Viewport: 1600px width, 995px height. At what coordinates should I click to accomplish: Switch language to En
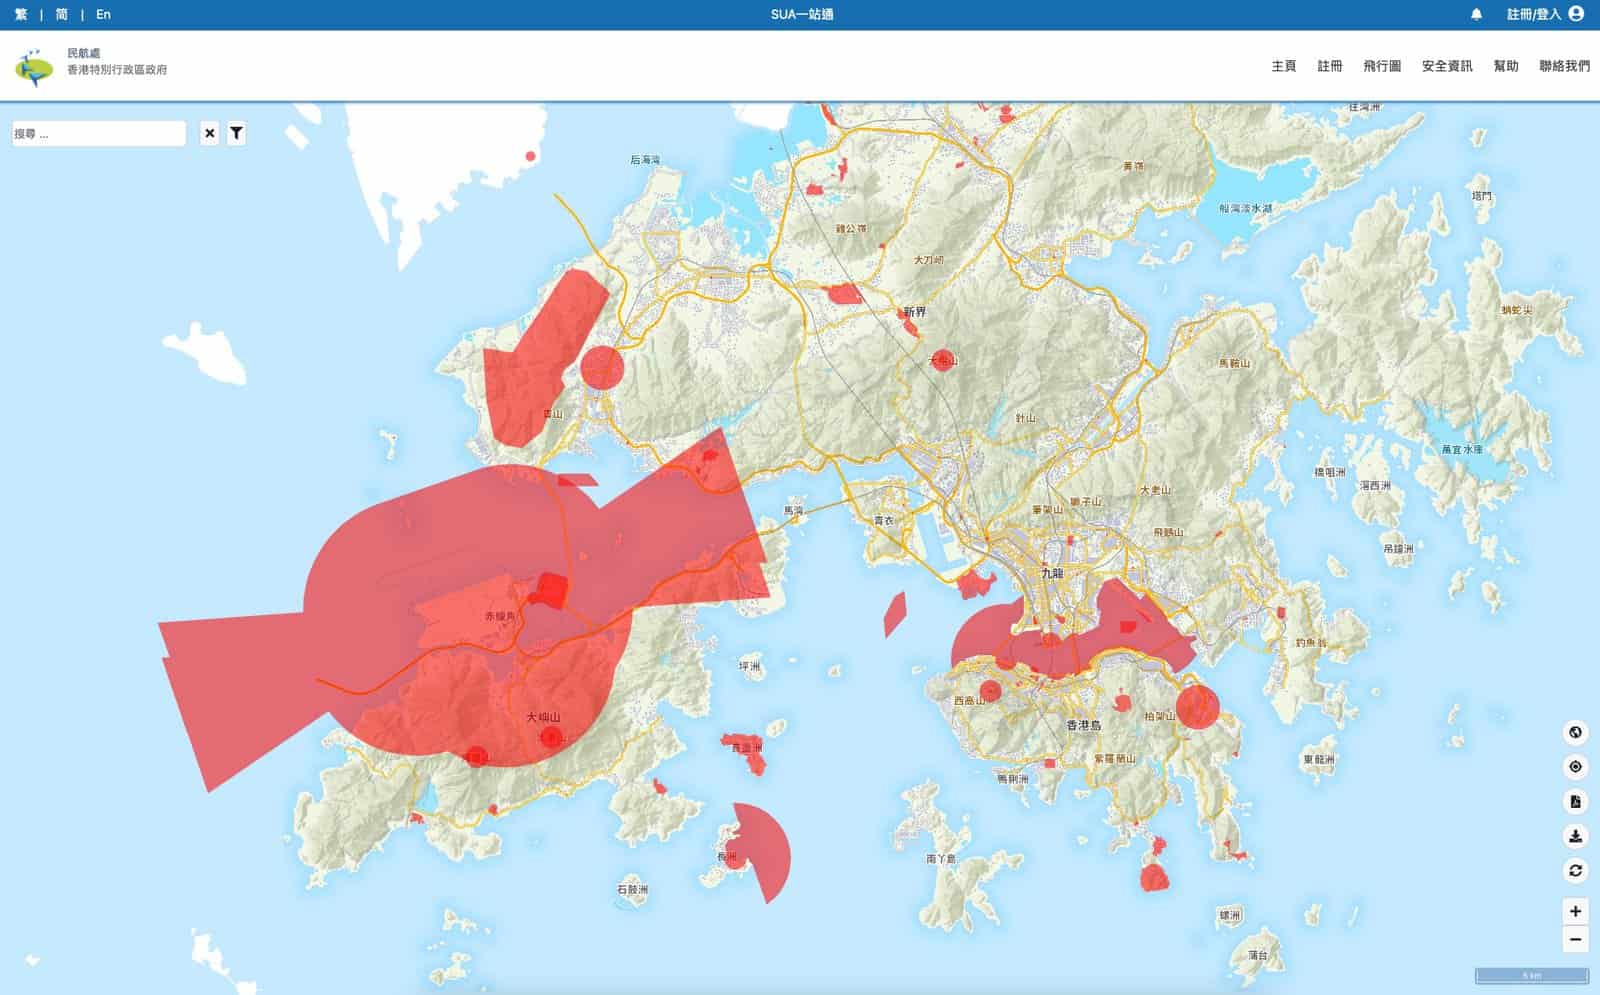(103, 14)
